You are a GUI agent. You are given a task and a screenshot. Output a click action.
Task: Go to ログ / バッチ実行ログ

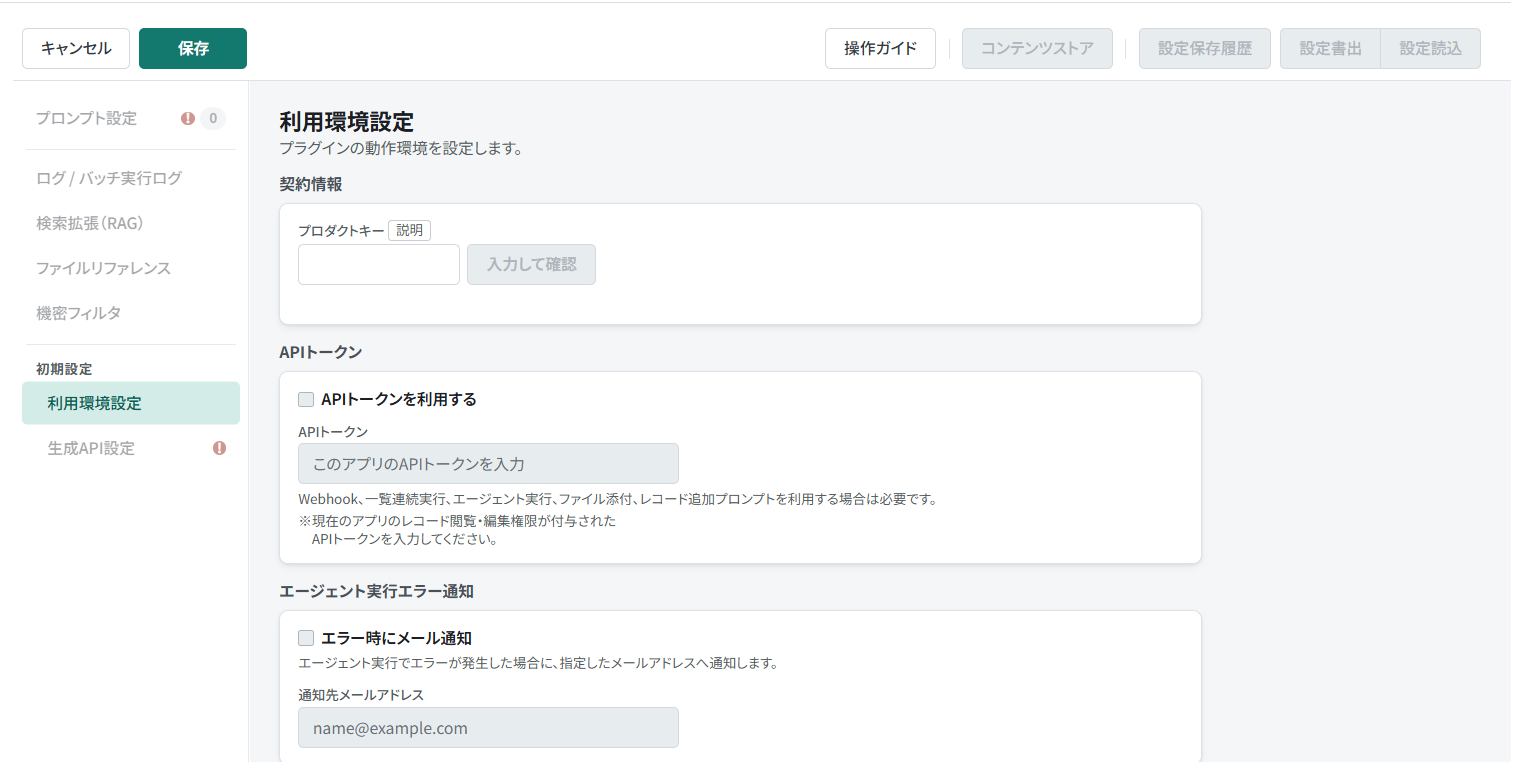click(109, 178)
